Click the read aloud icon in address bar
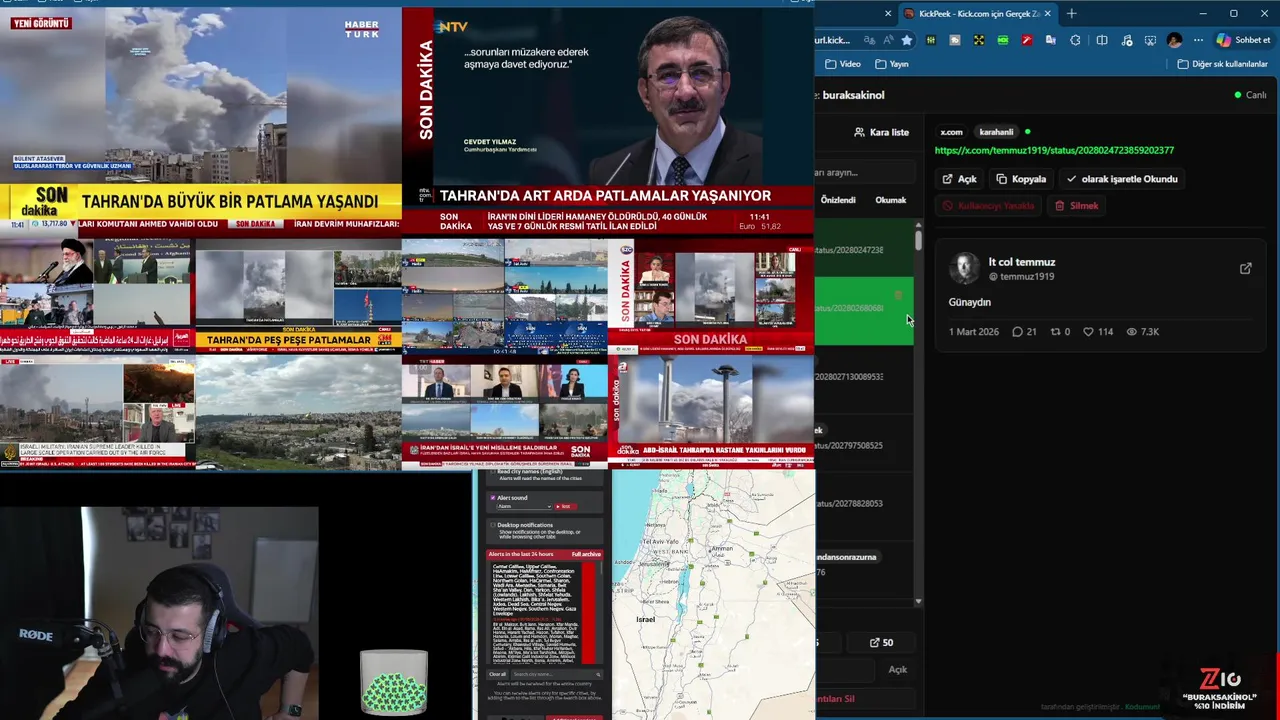Image resolution: width=1280 pixels, height=720 pixels. (x=888, y=40)
